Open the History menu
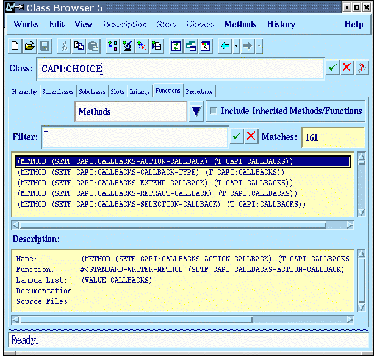The image size is (379, 361). point(281,24)
